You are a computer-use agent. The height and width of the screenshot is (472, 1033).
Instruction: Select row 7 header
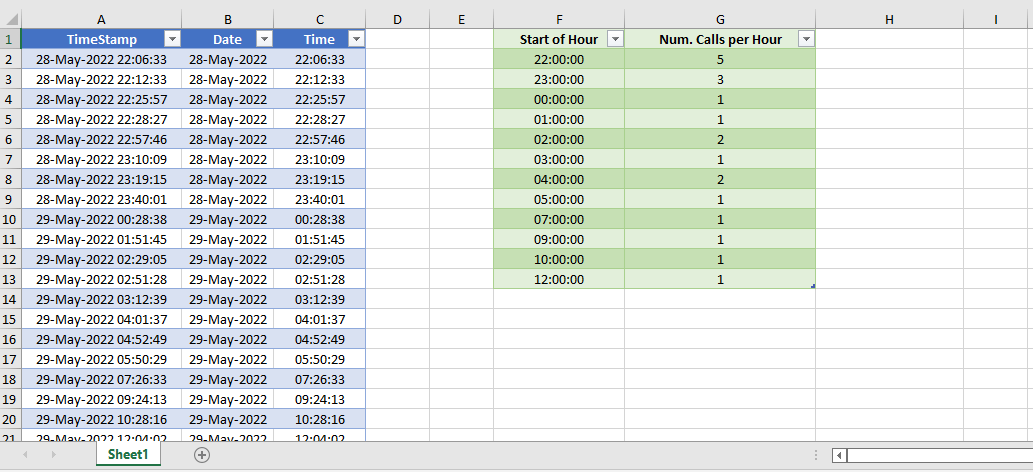pyautogui.click(x=11, y=160)
